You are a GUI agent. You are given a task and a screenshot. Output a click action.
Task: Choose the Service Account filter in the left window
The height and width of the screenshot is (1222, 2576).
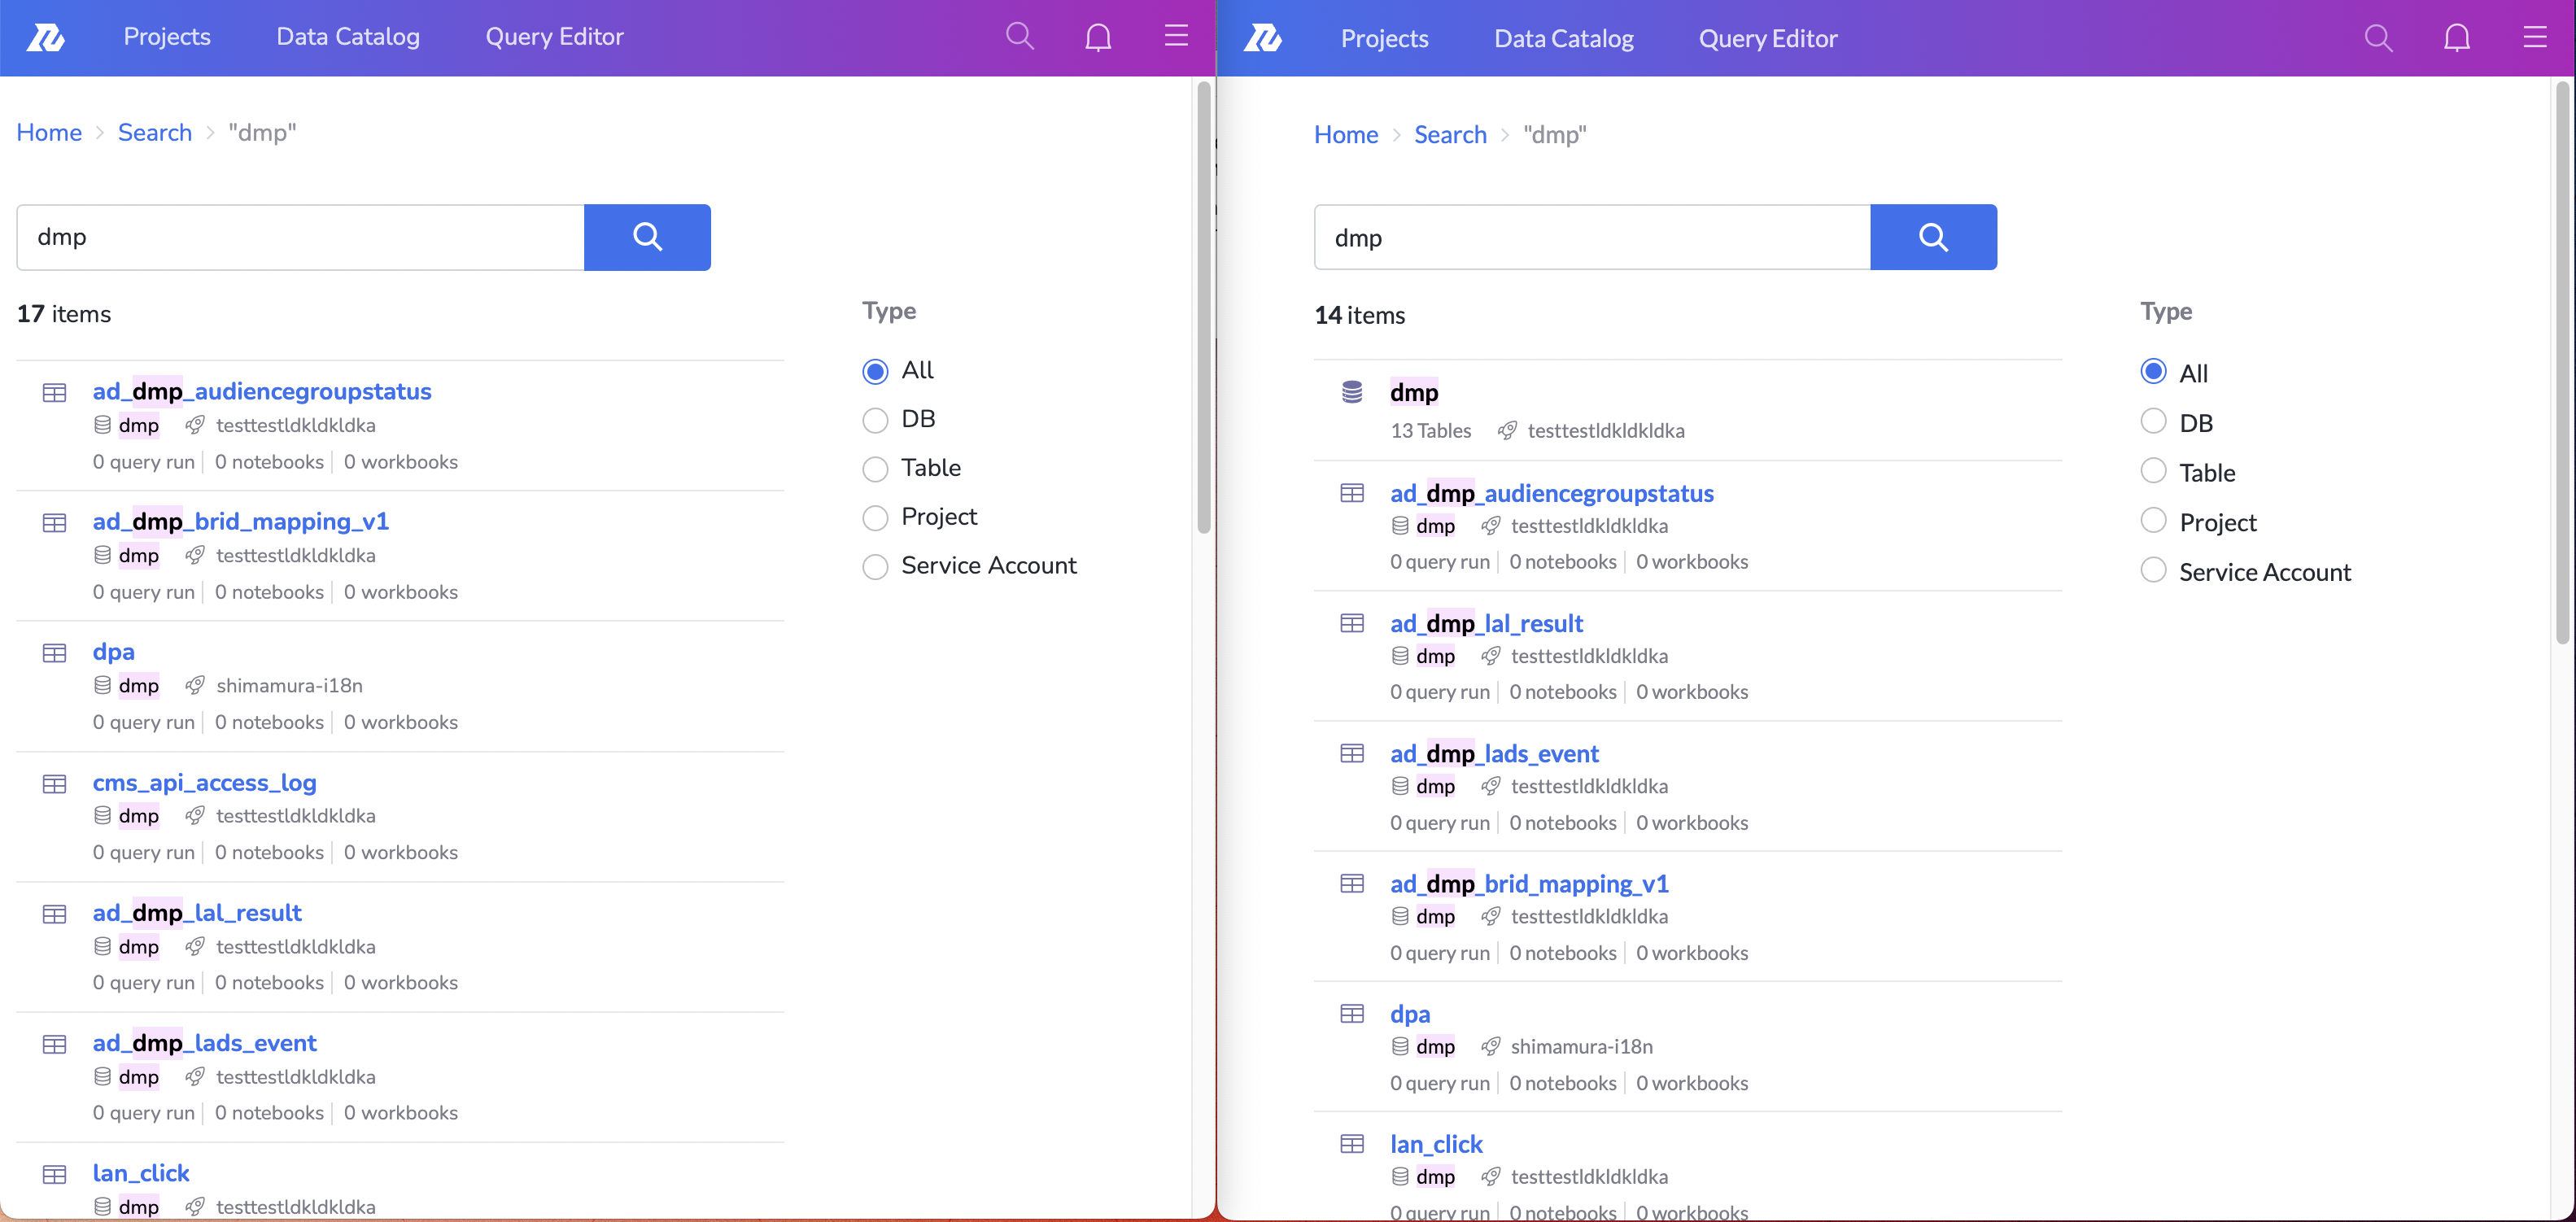point(875,567)
